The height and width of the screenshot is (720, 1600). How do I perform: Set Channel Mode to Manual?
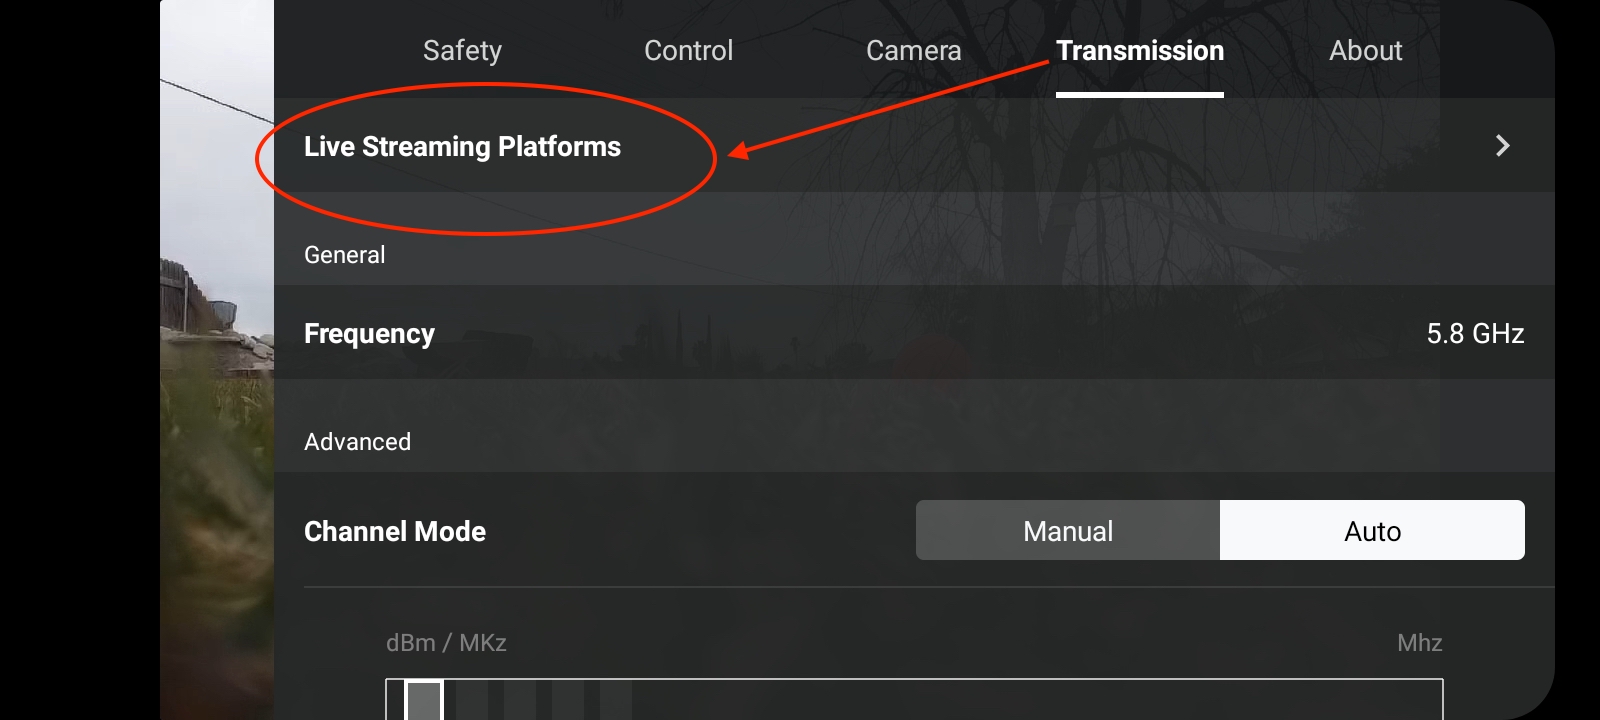coord(1067,531)
